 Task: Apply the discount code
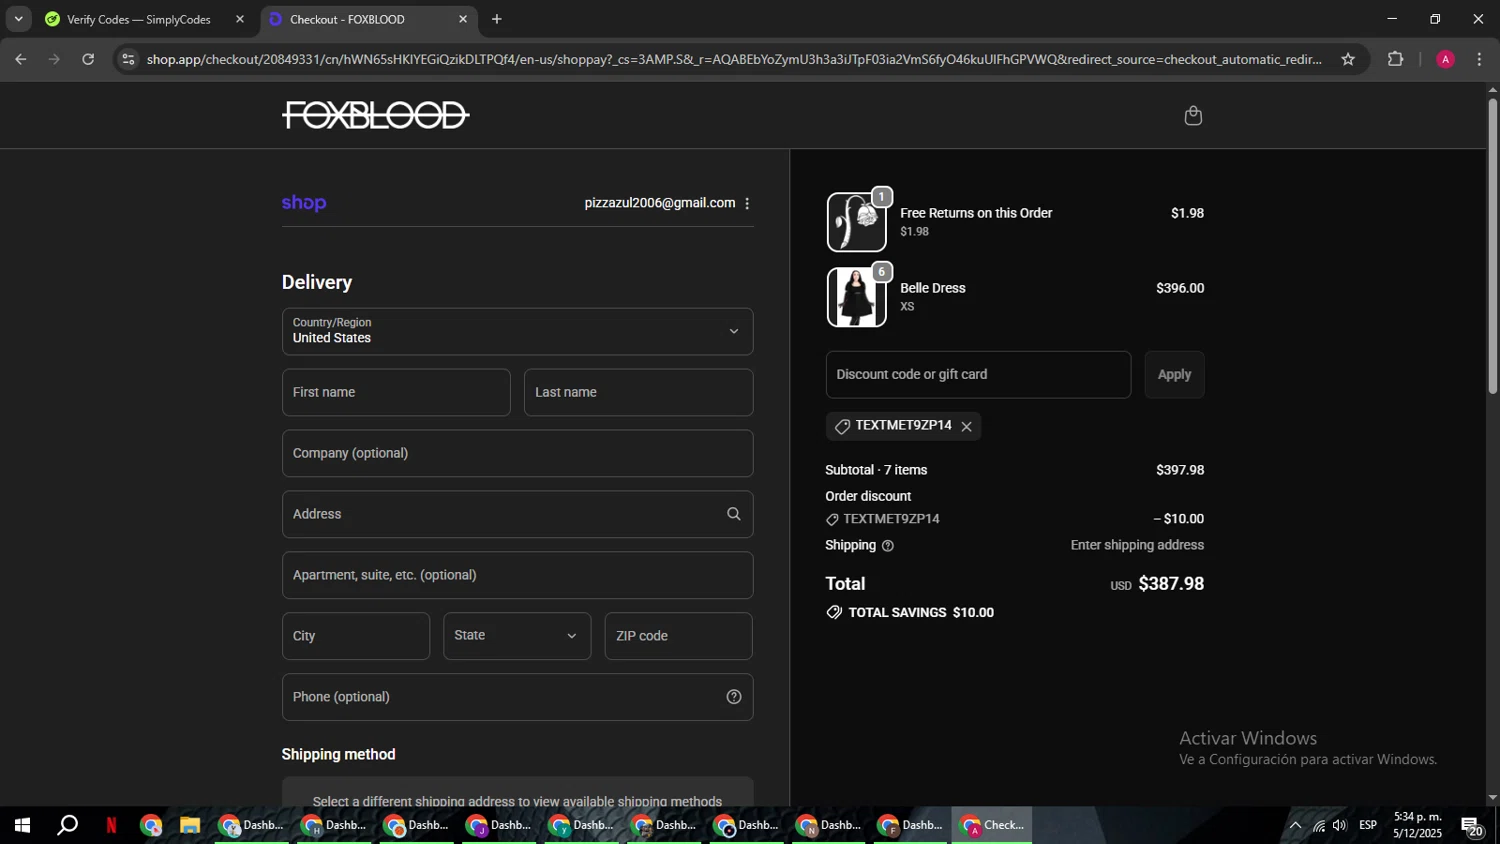(1174, 375)
